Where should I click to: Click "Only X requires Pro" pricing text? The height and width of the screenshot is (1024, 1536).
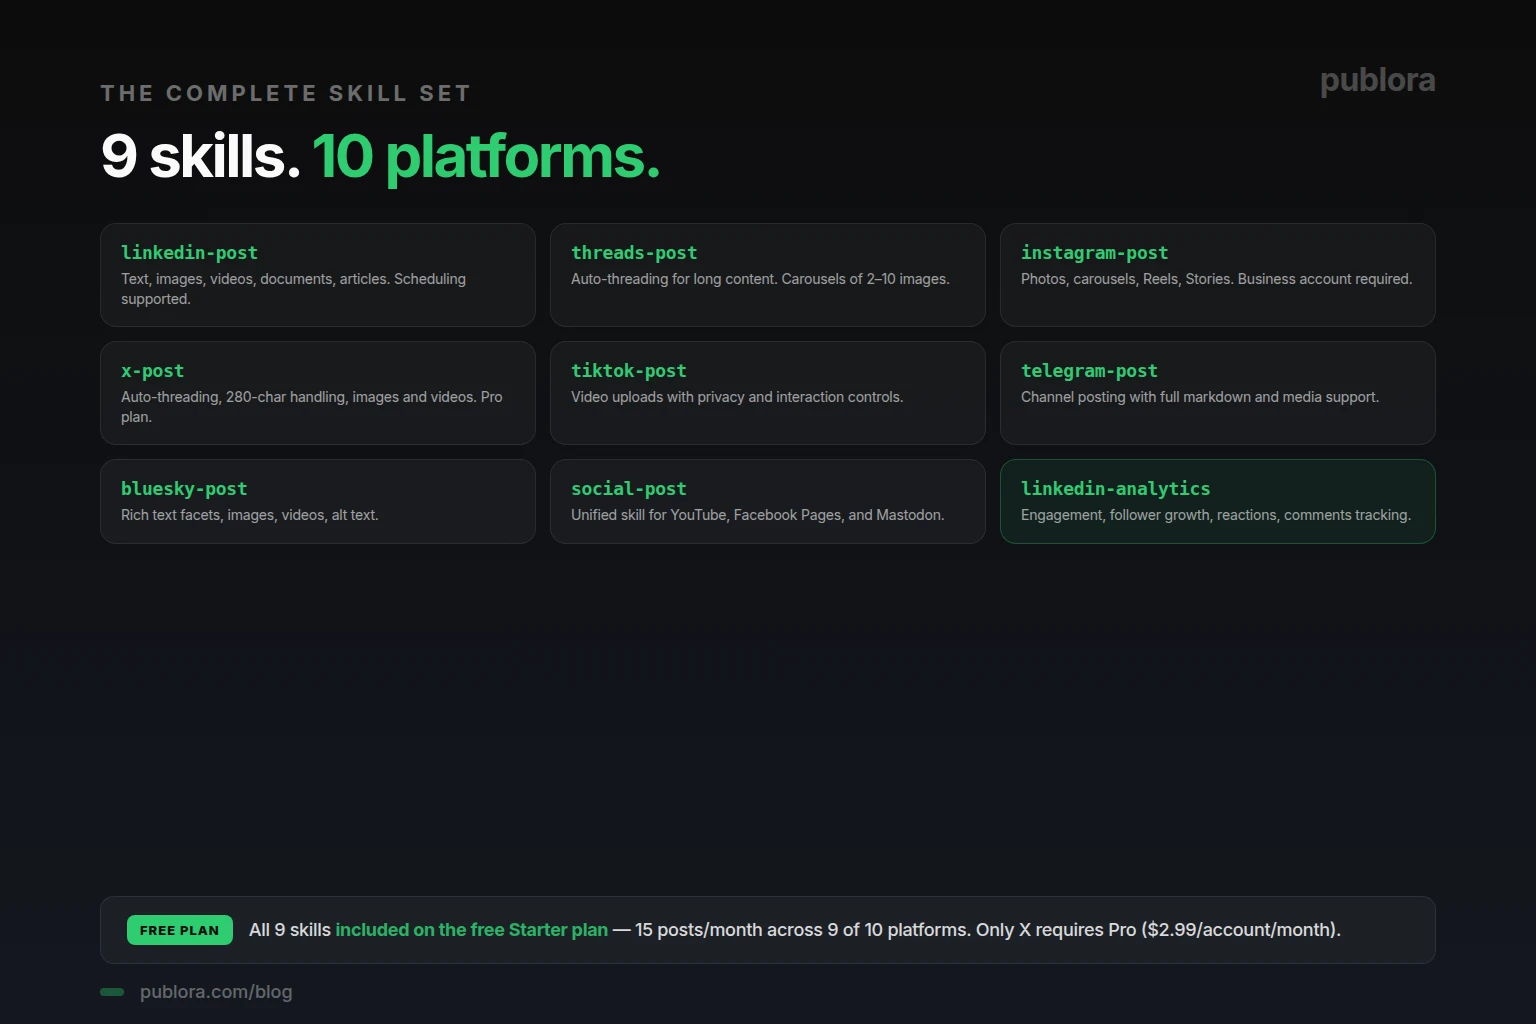tap(1158, 930)
